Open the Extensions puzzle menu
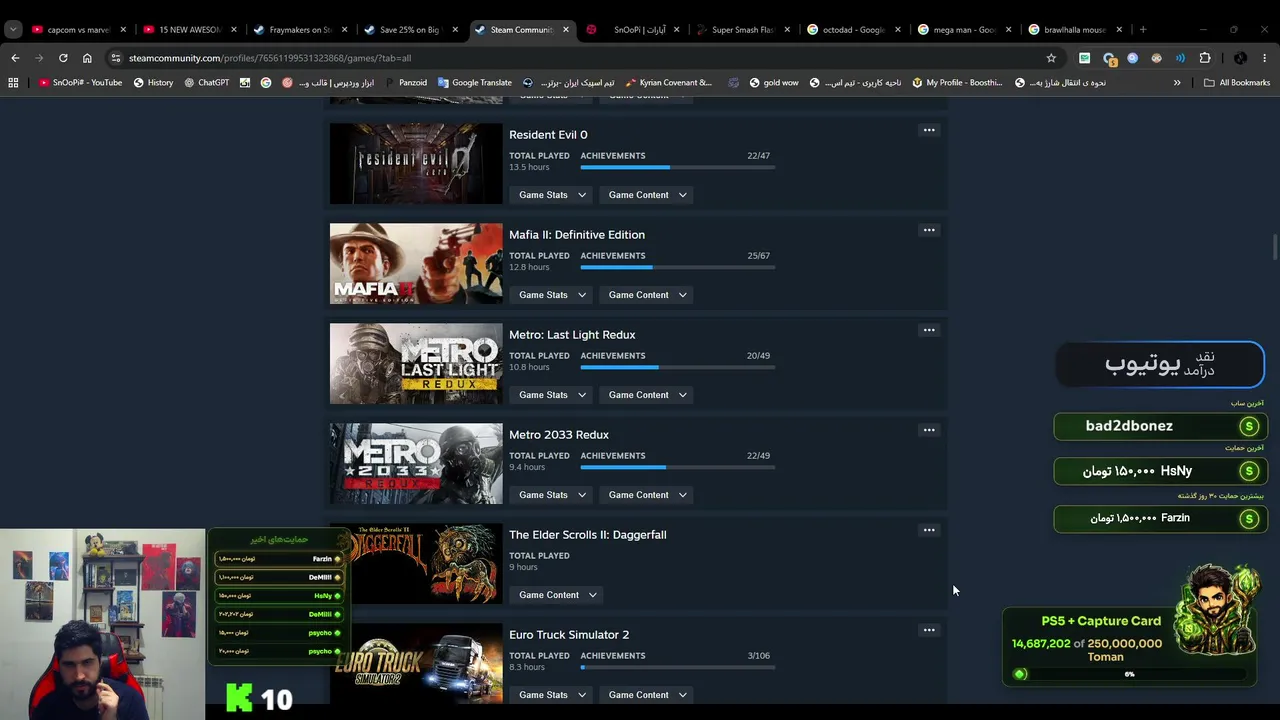Viewport: 1280px width, 720px height. [1205, 58]
